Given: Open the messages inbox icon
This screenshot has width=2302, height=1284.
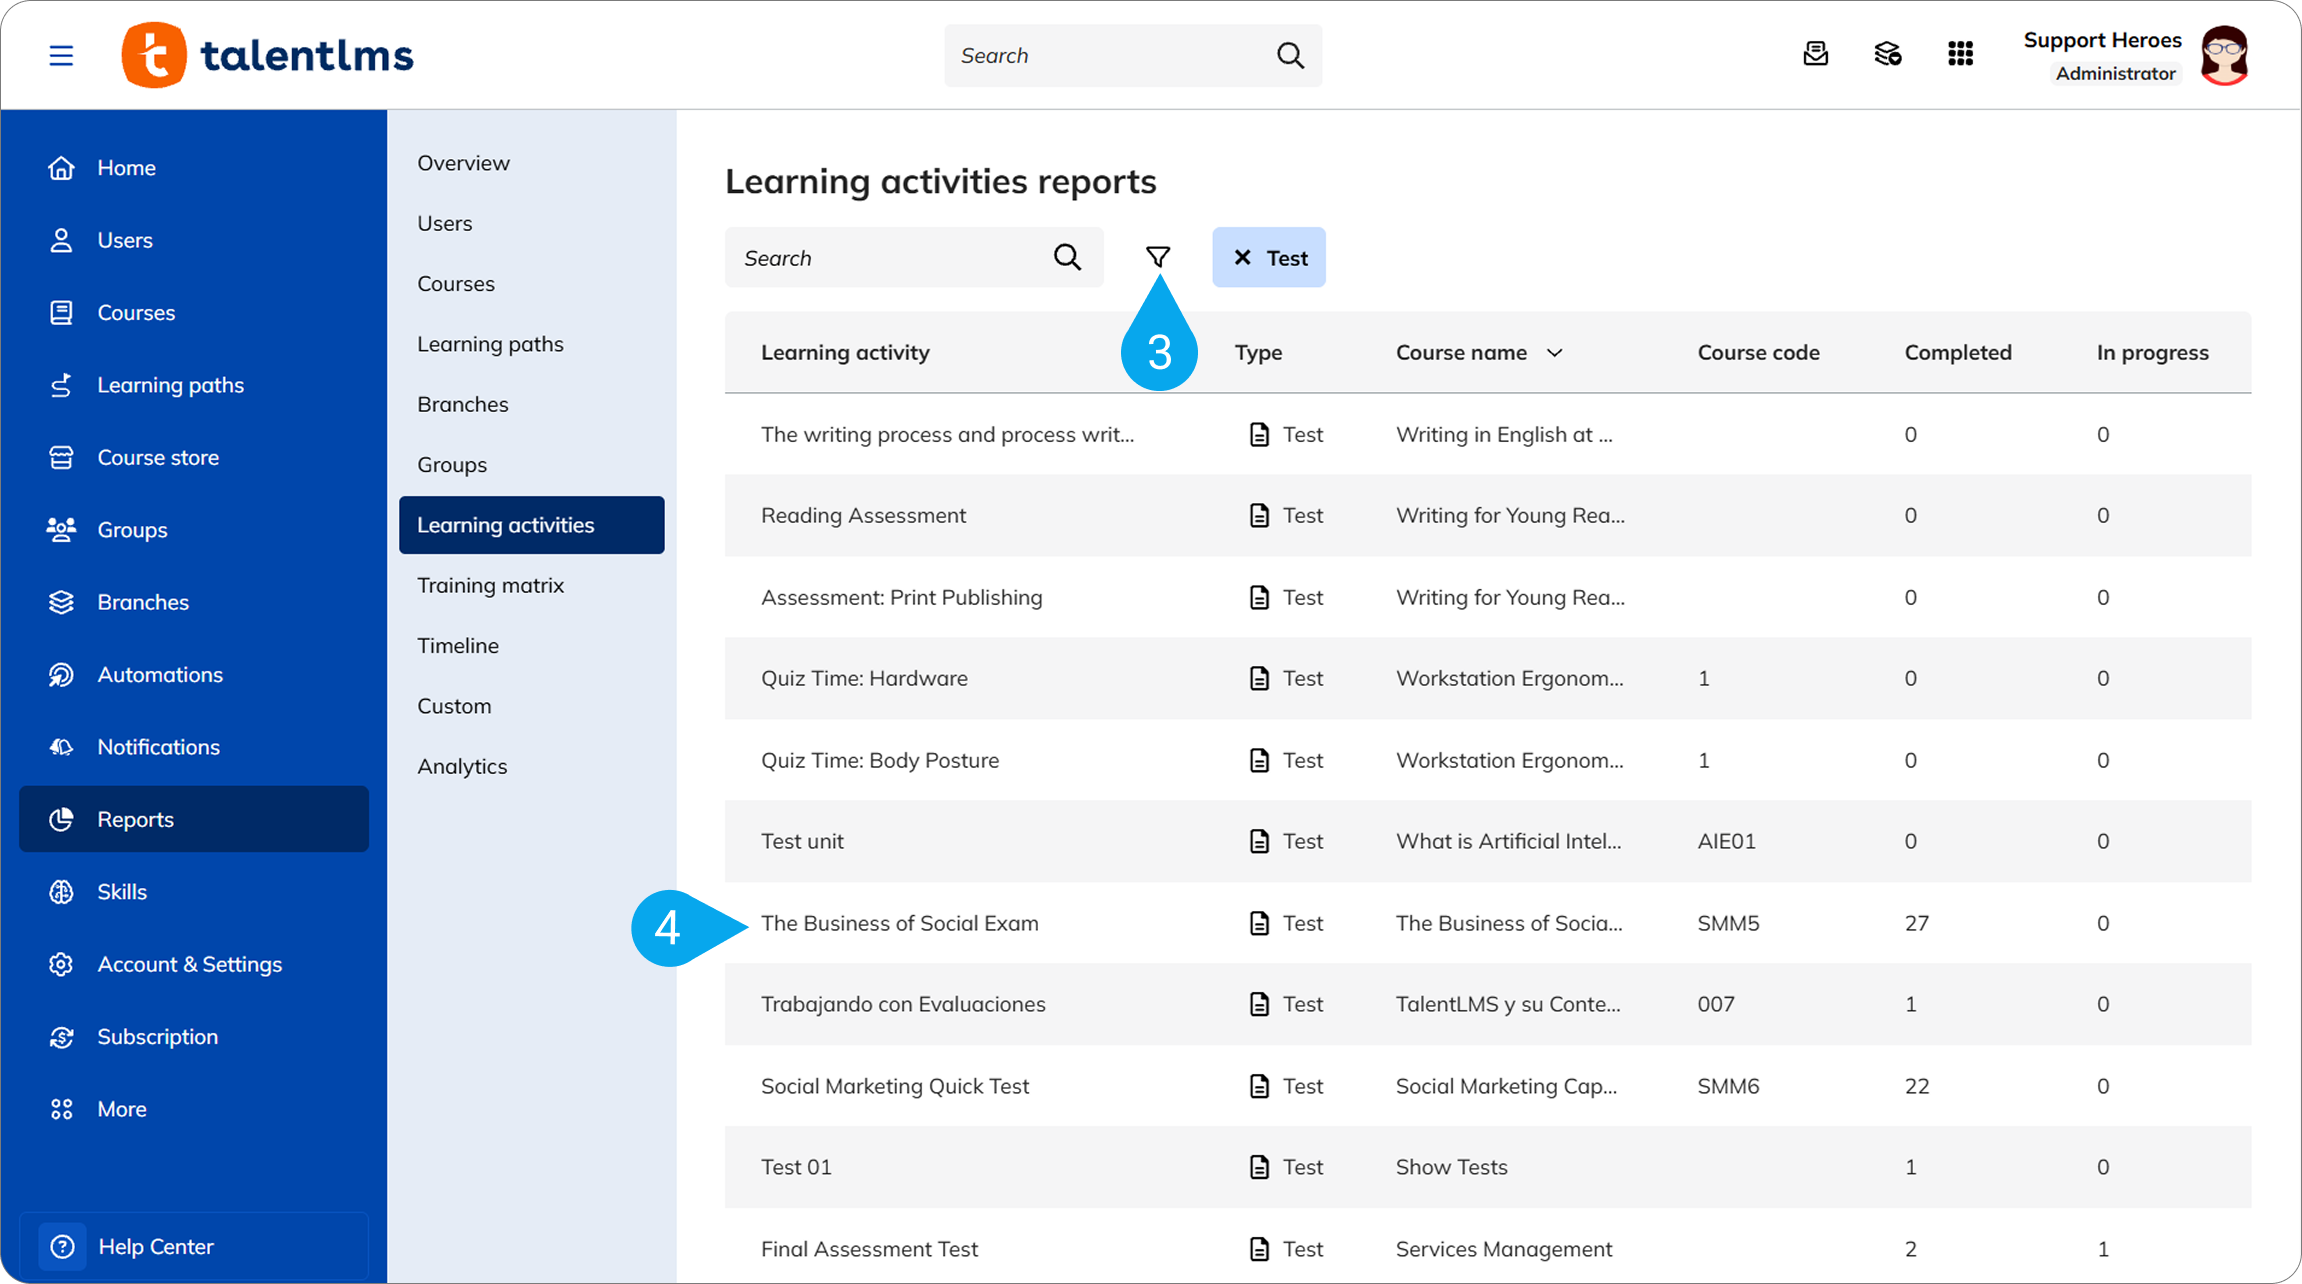Looking at the screenshot, I should coord(1815,54).
